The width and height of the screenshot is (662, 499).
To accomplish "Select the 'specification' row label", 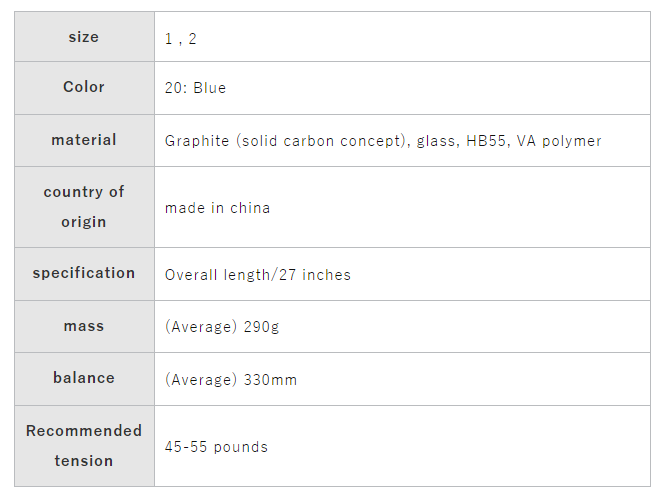I will (x=84, y=273).
